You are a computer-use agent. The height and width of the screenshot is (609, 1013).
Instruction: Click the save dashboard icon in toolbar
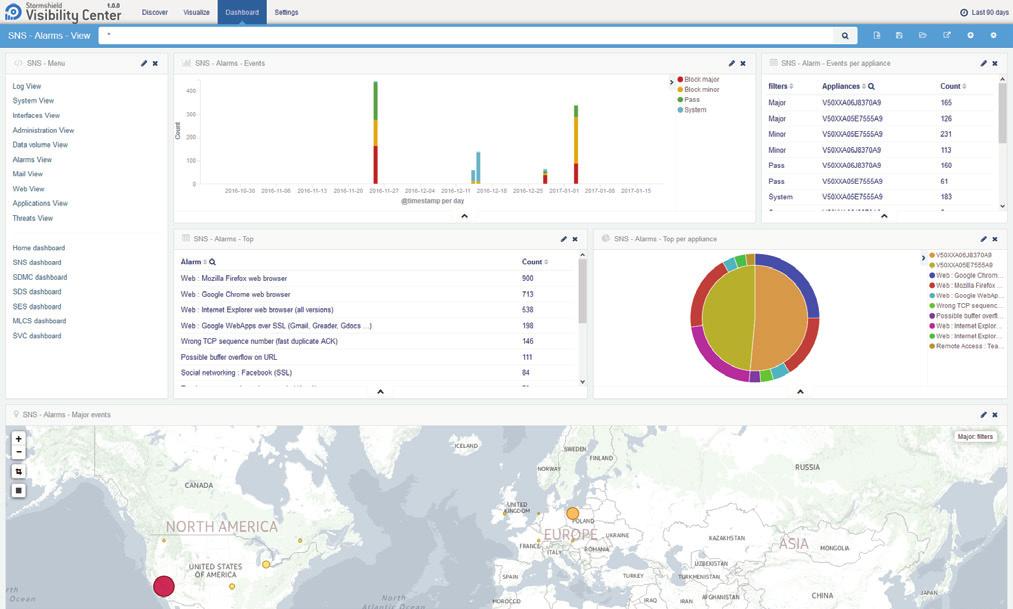click(899, 36)
